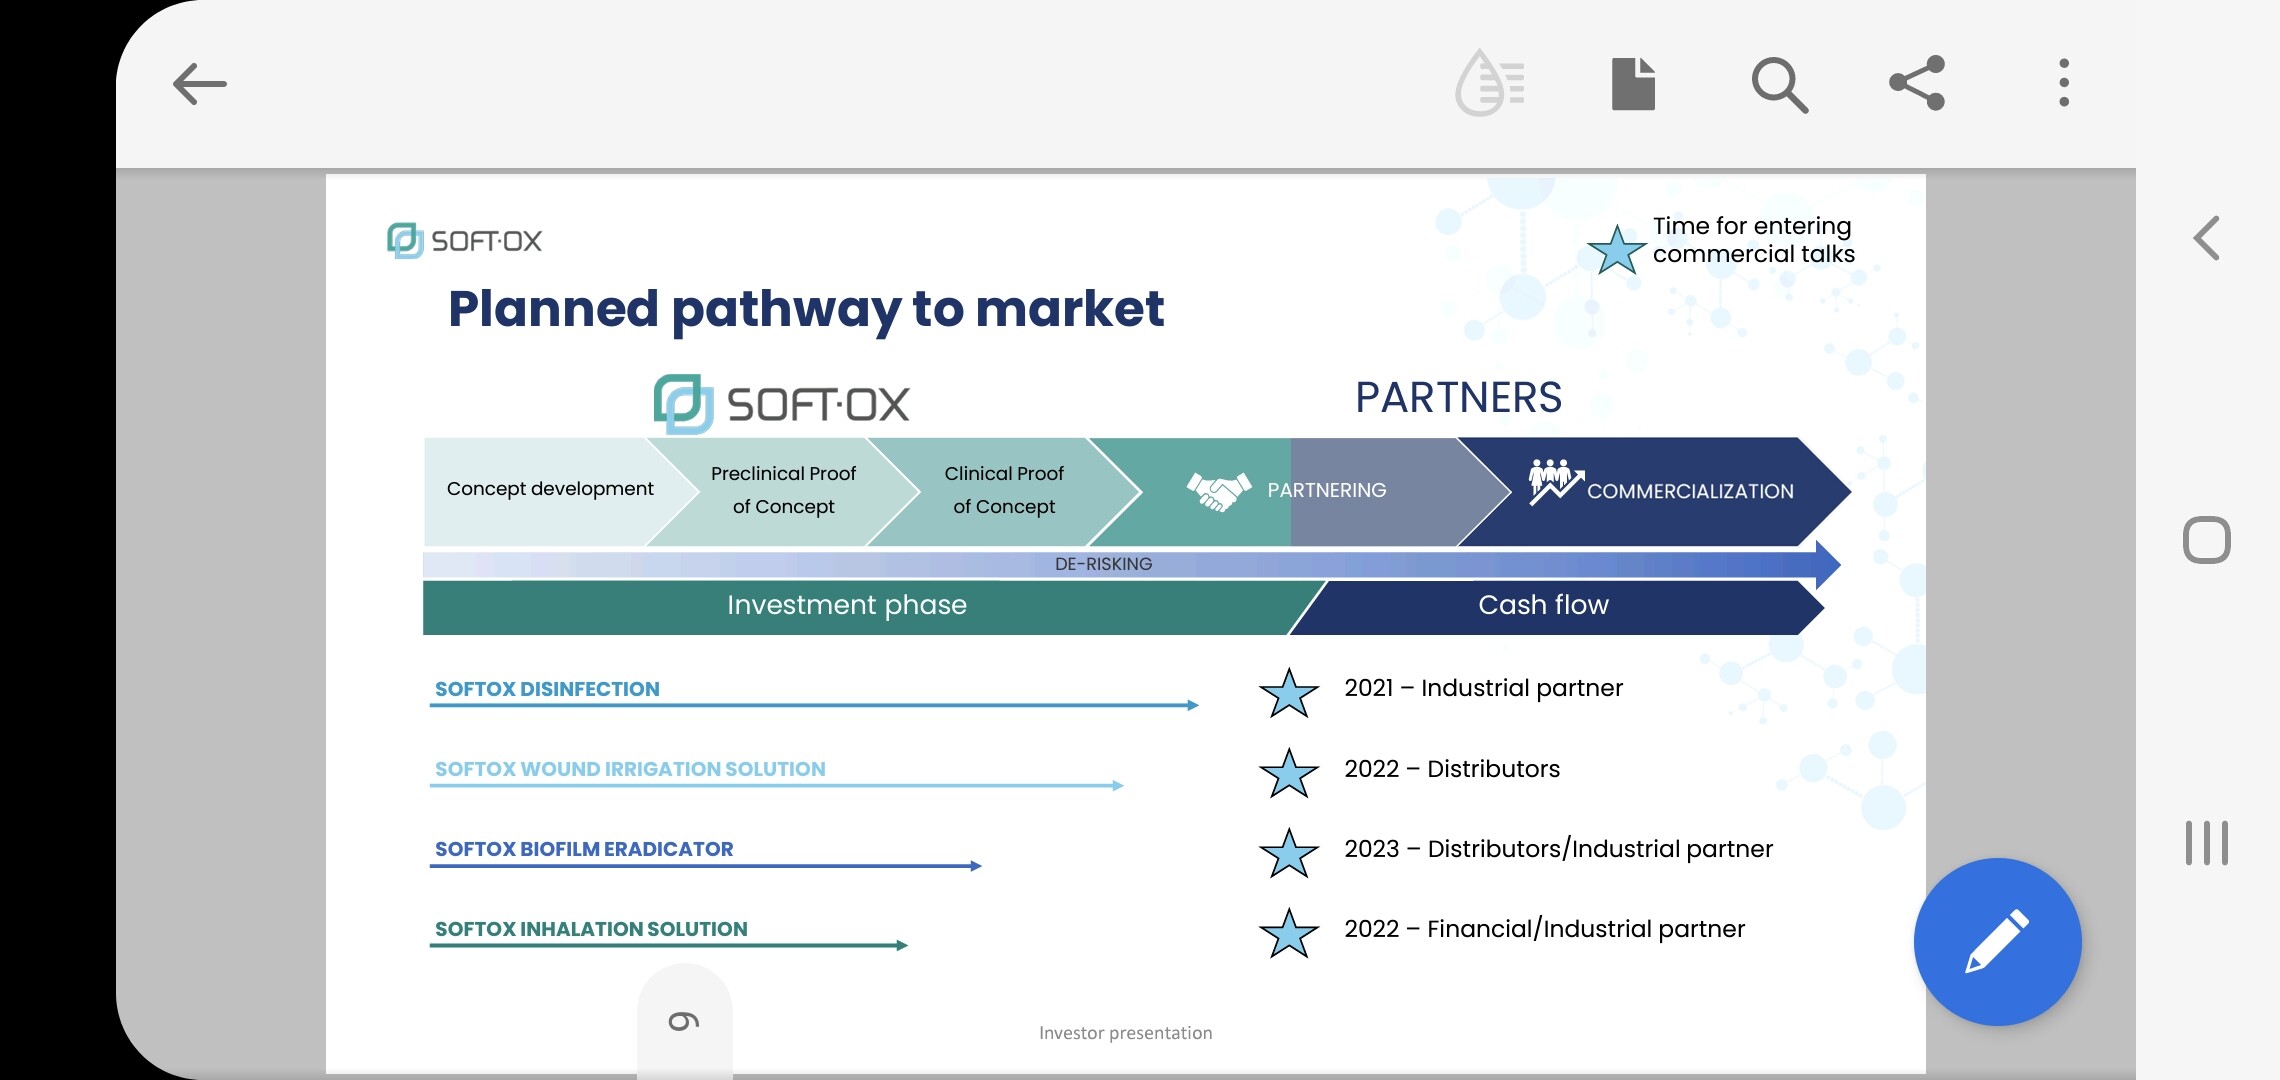The image size is (2280, 1080).
Task: Tap Time for entering commercial talks text
Action: [1753, 240]
